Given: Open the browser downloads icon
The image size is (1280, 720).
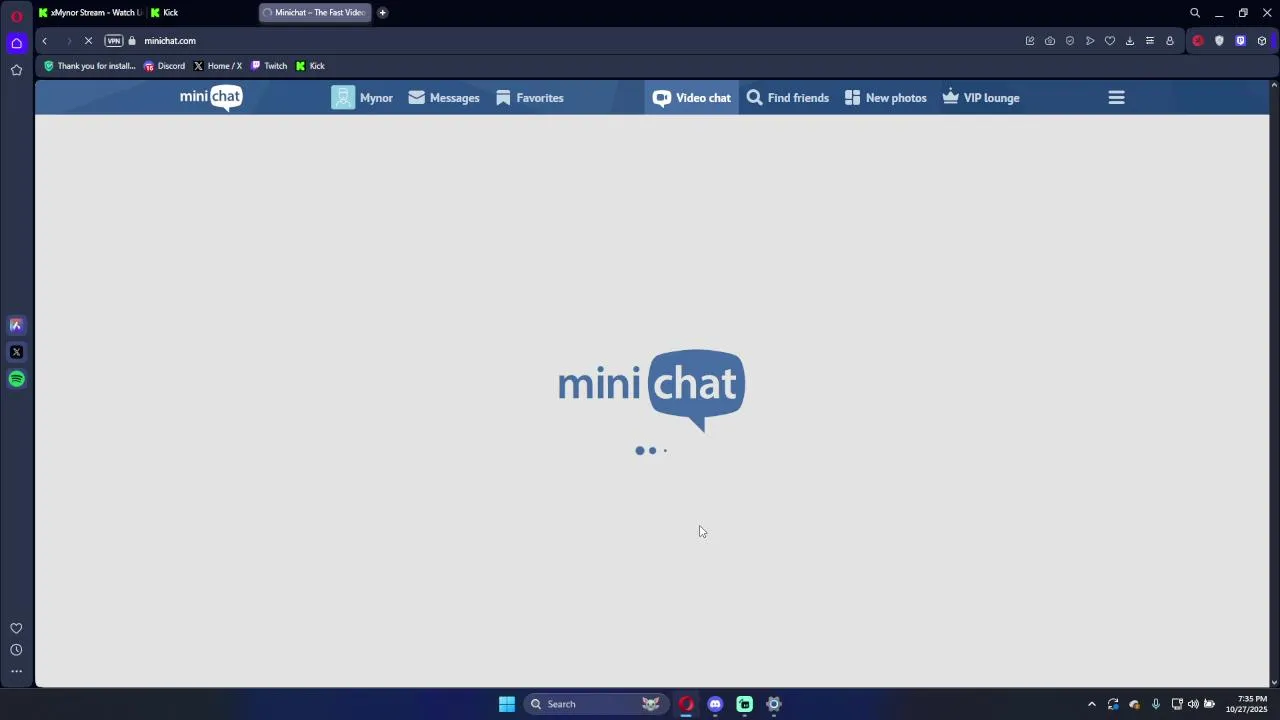Looking at the screenshot, I should (1130, 41).
